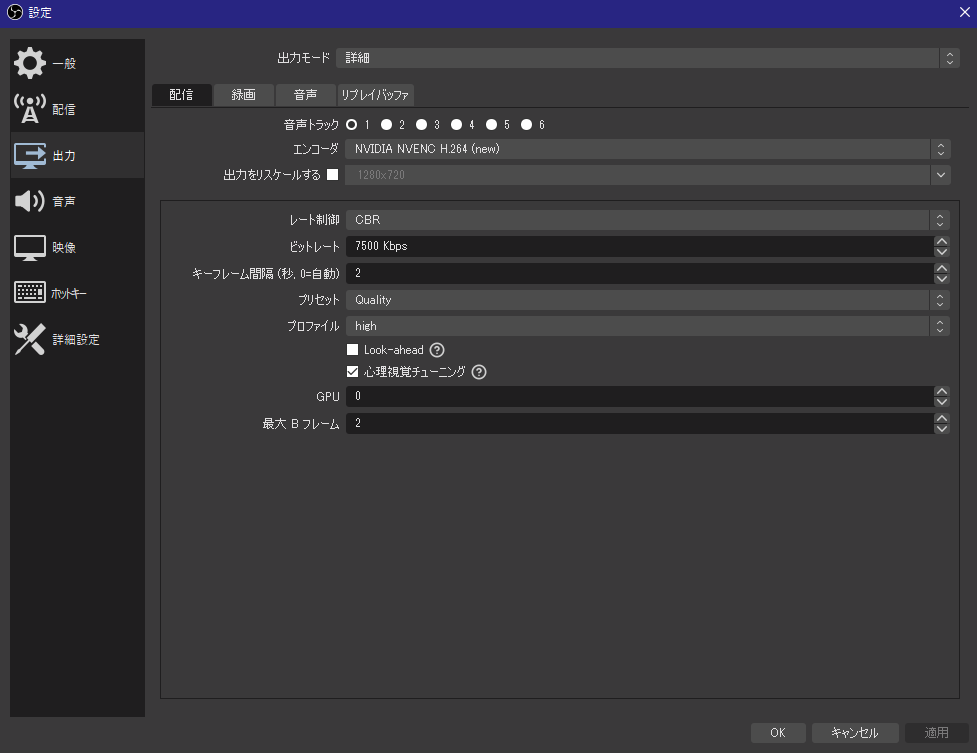Open 詳細設定 tools icon in sidebar
This screenshot has height=753, width=977.
30,339
